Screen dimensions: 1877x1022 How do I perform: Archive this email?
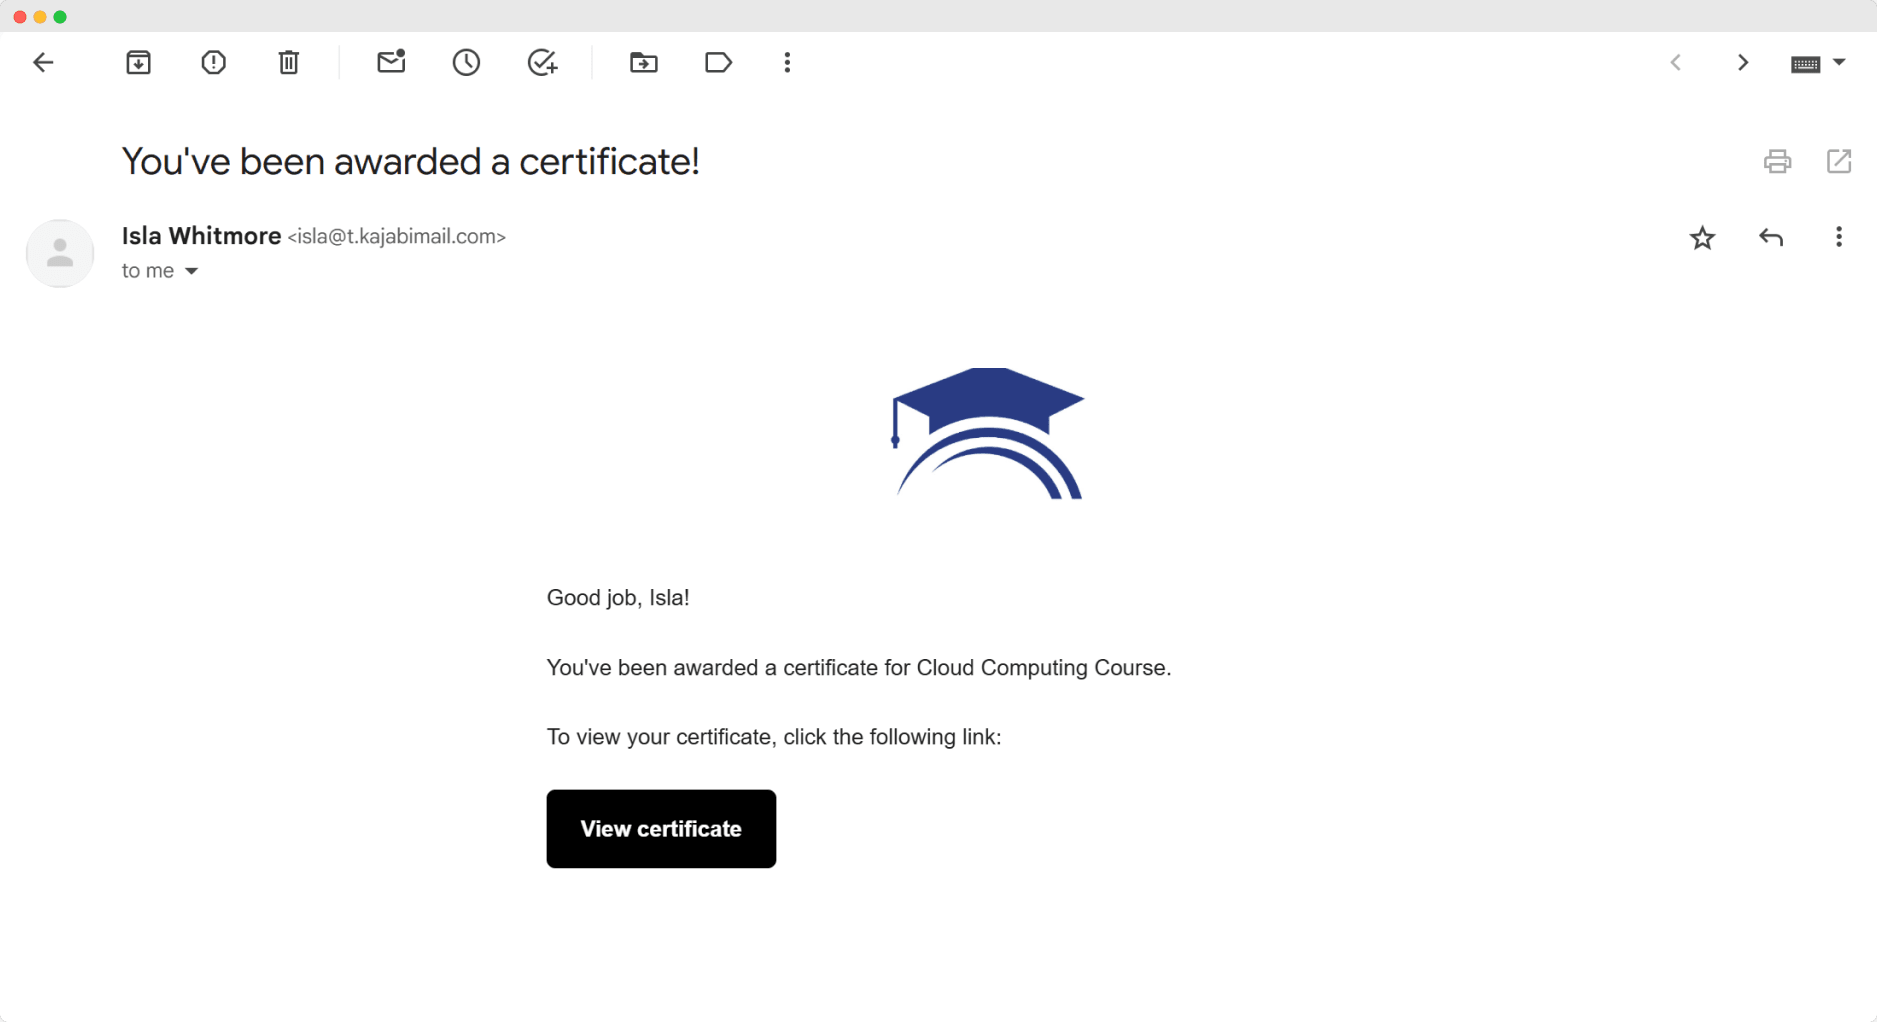[x=138, y=63]
